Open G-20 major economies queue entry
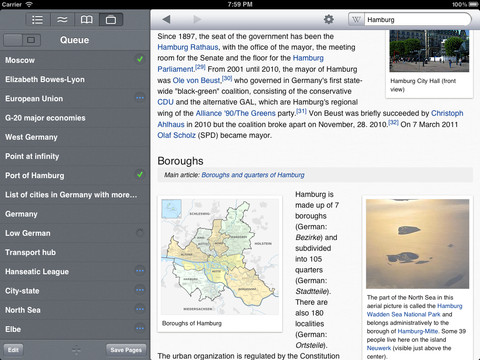Screen dimensions: 480x360 tap(75, 118)
